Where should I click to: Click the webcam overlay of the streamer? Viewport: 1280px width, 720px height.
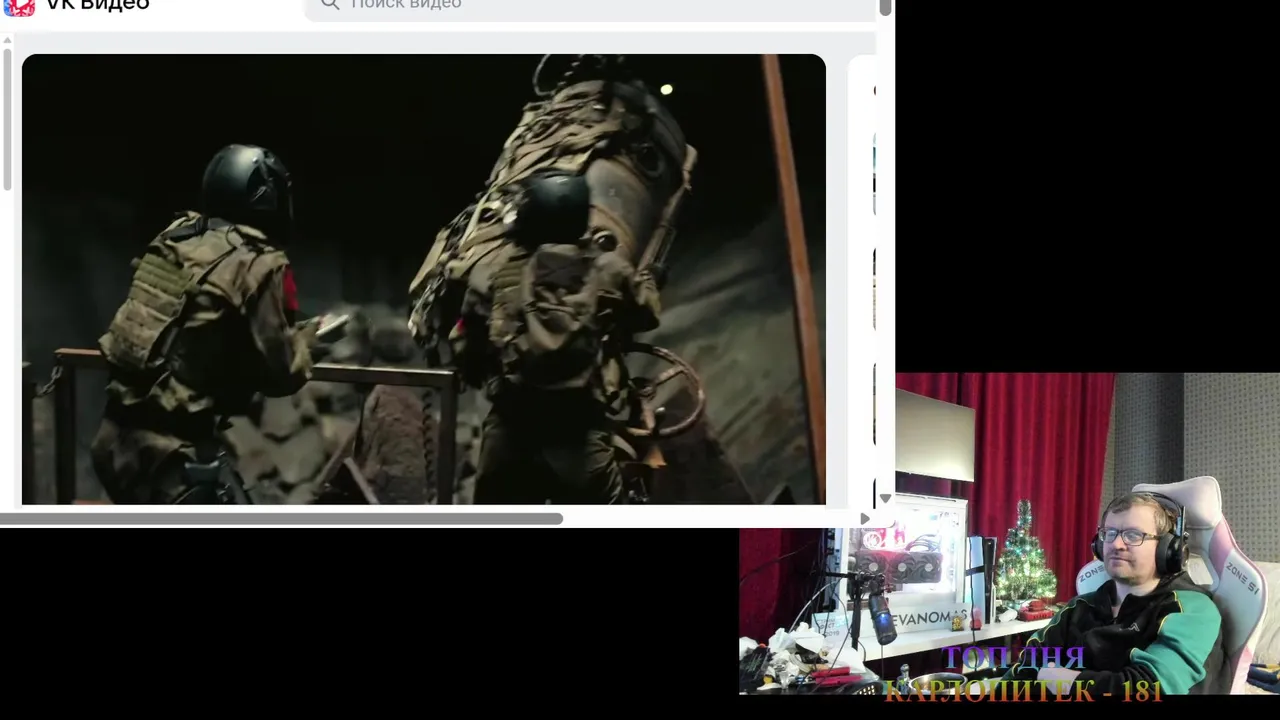pyautogui.click(x=1010, y=534)
